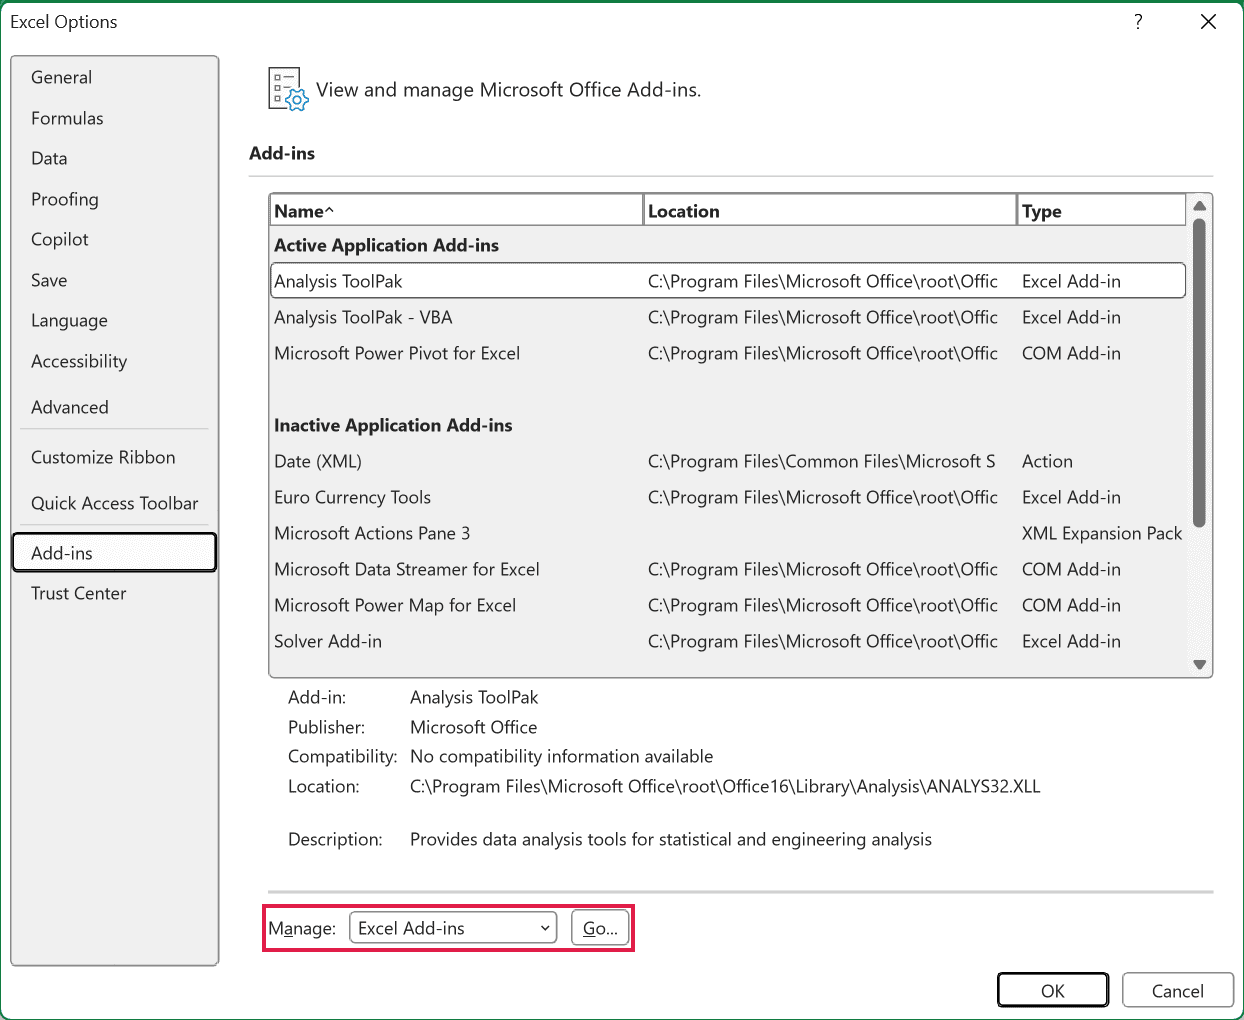Image resolution: width=1244 pixels, height=1020 pixels.
Task: Click the Action type cell for Date (XML)
Action: [1047, 461]
